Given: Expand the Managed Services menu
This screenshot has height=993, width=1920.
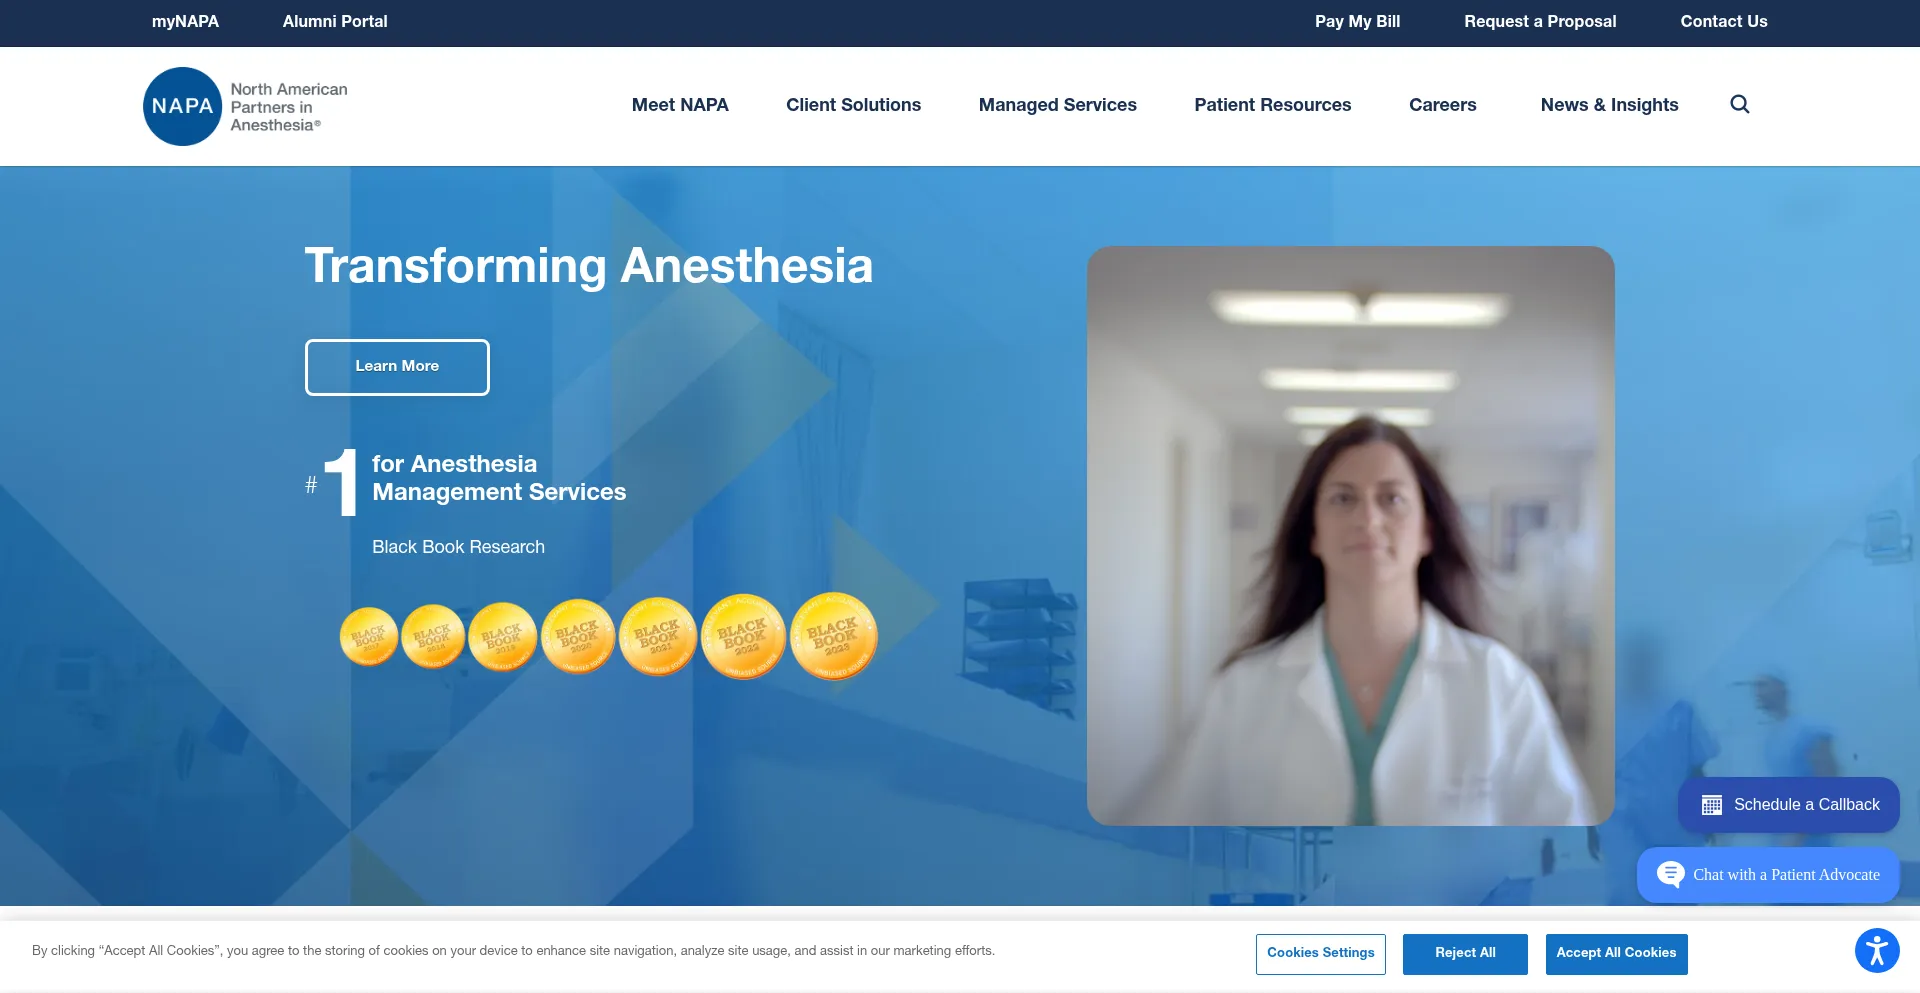Looking at the screenshot, I should click(1057, 105).
